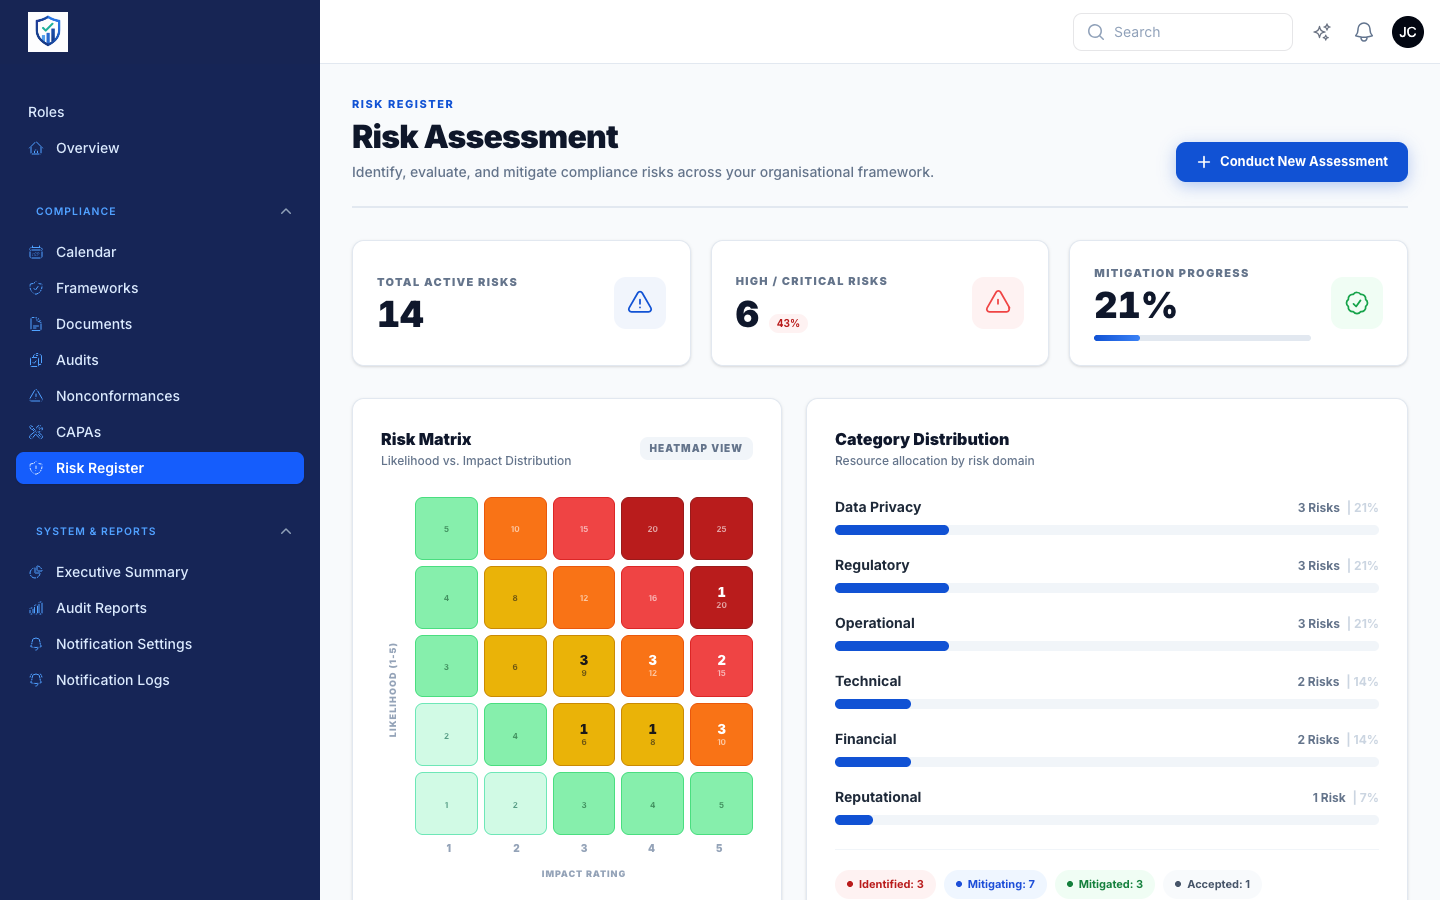This screenshot has height=900, width=1440.
Task: Click the red alert icon on High / Critical Risks
Action: [998, 302]
